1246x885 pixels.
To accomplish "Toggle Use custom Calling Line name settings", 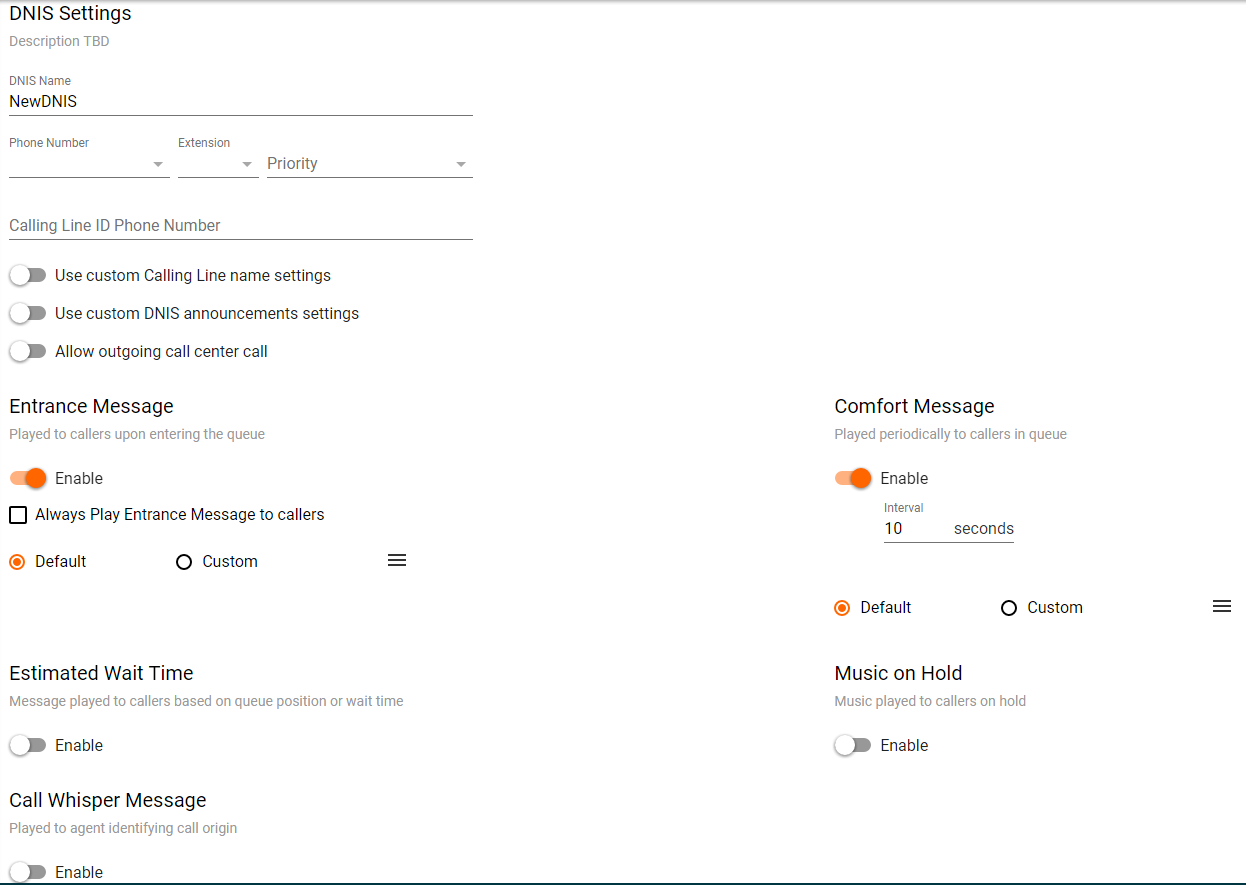I will (28, 275).
